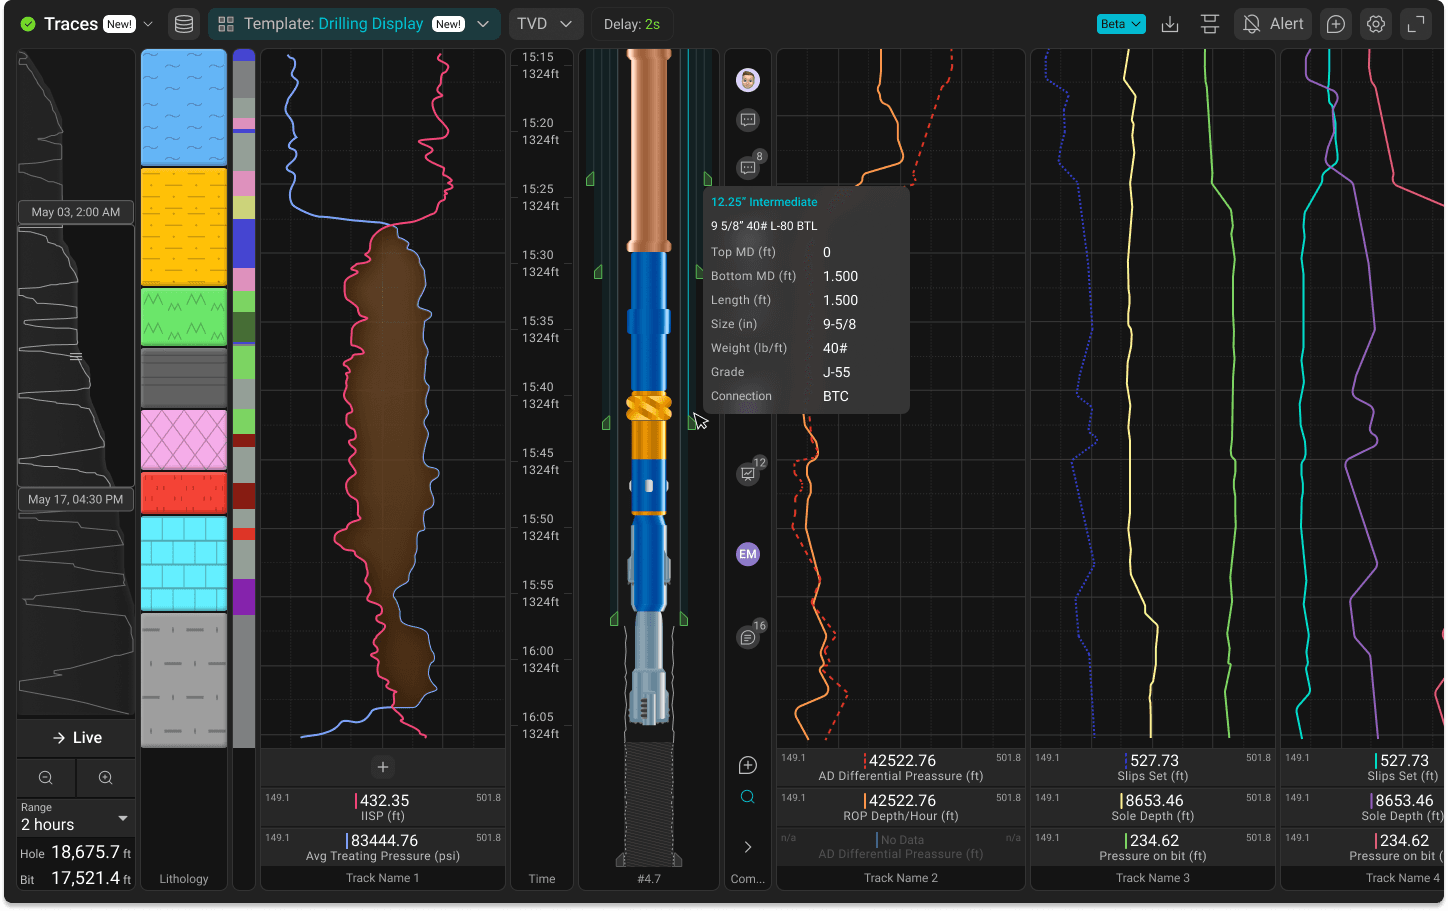Select the IISP (ft) 432.35 trace

(x=383, y=808)
